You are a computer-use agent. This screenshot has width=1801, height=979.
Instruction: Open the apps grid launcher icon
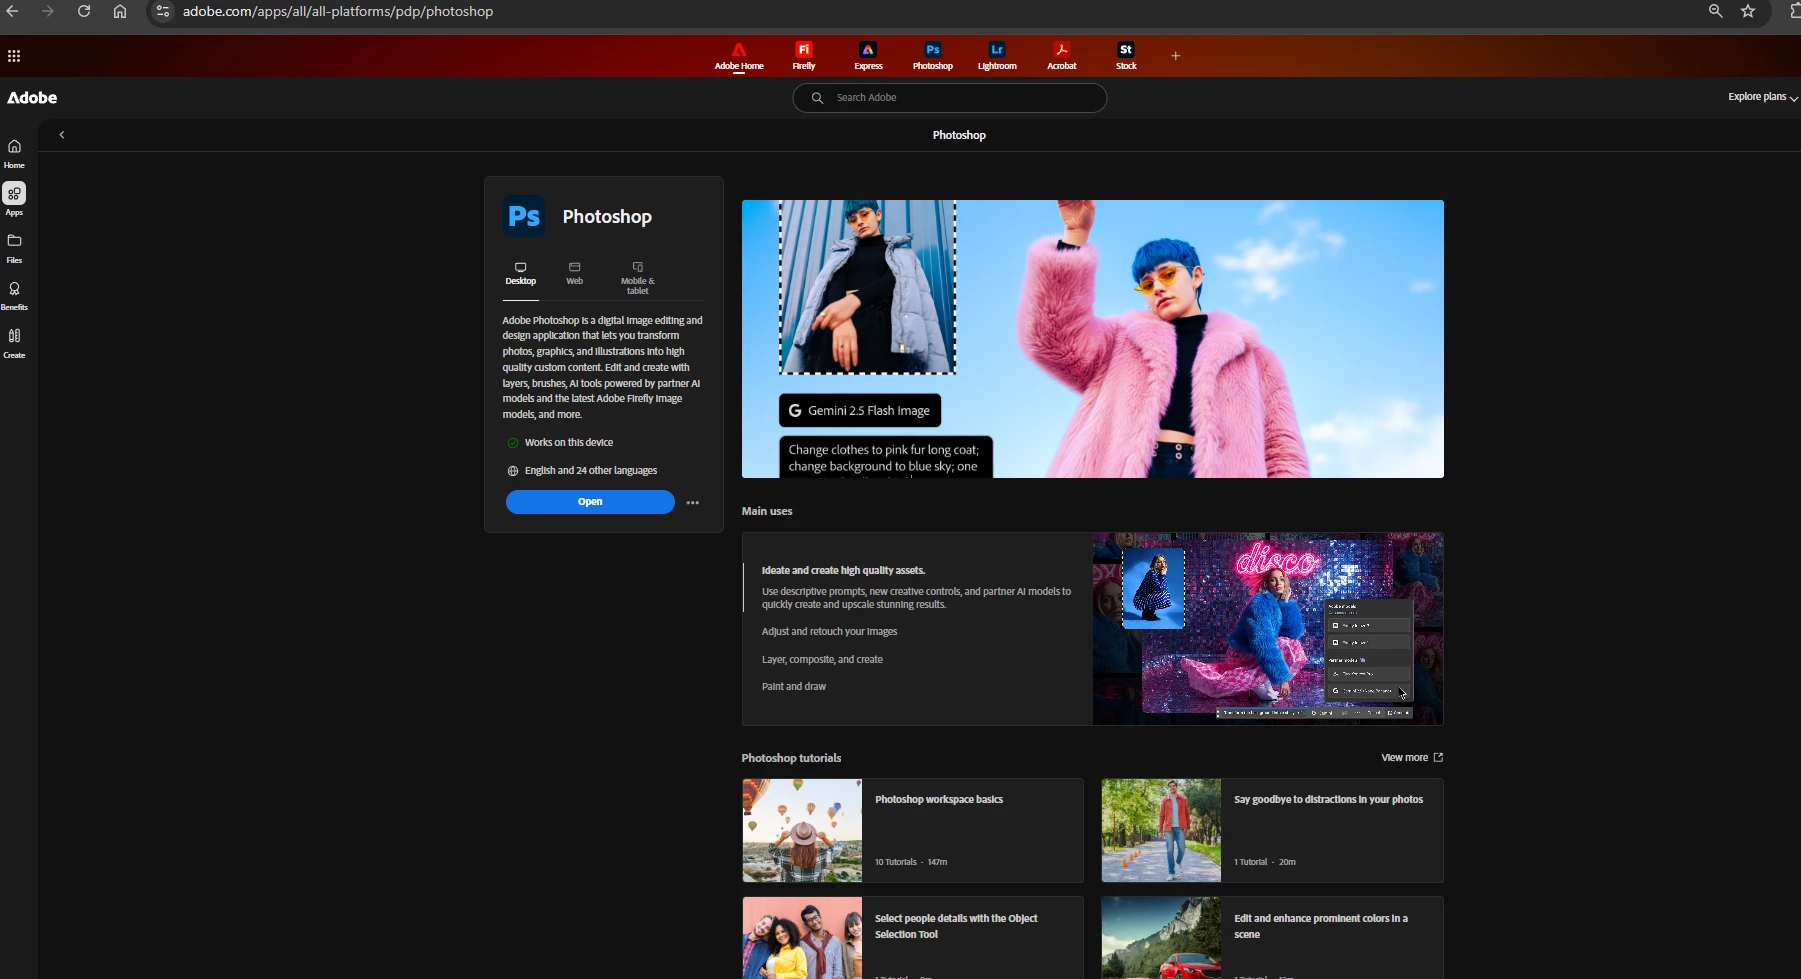[14, 56]
